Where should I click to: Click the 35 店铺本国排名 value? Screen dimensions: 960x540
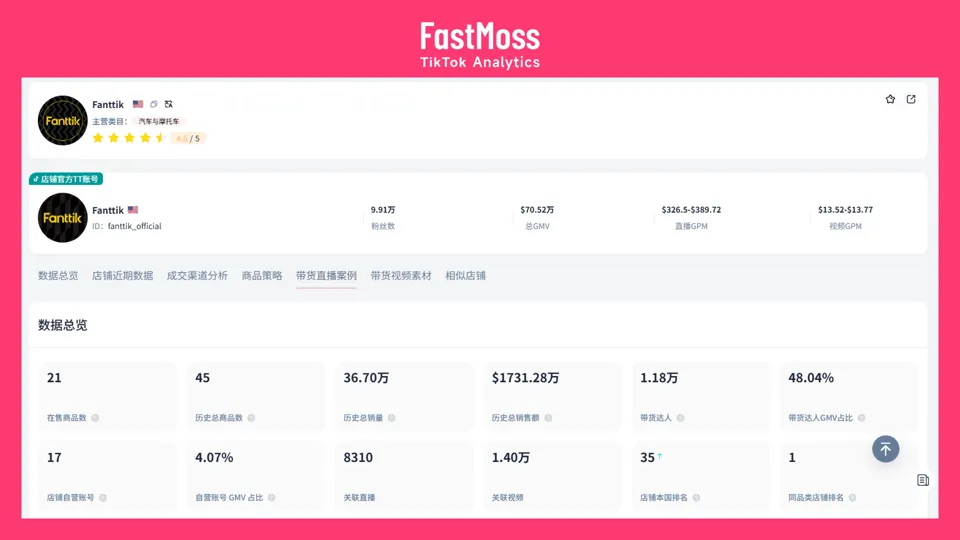click(x=647, y=457)
